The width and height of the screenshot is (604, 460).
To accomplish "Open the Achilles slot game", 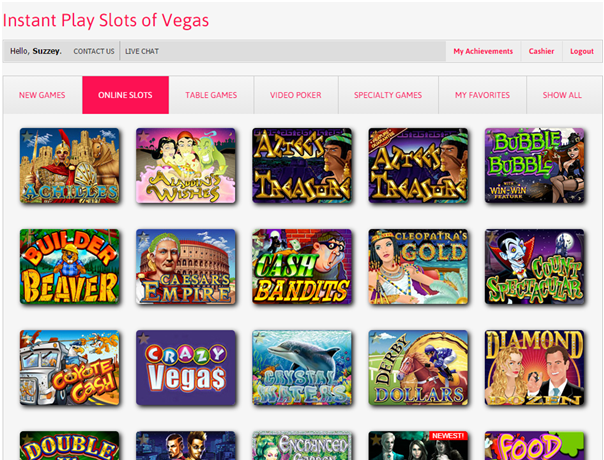I will click(70, 166).
